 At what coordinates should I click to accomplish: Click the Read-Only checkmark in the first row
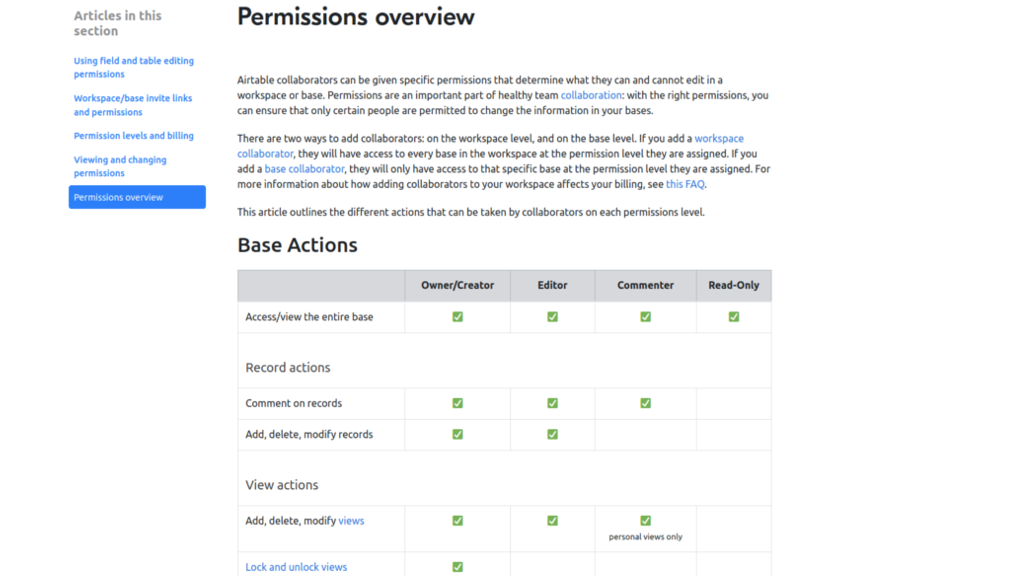[733, 316]
